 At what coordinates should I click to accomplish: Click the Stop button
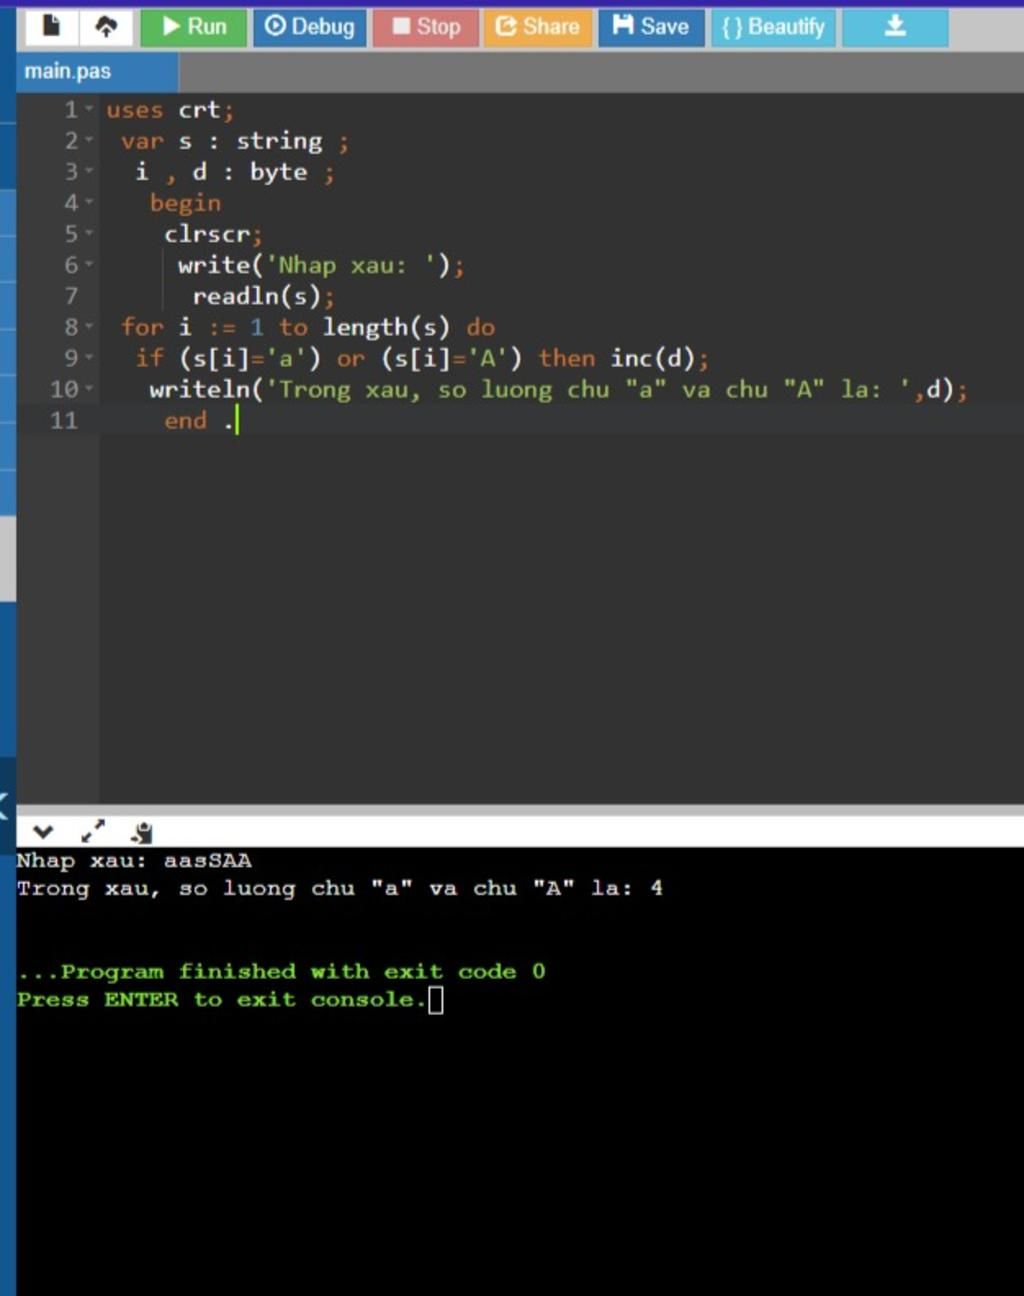click(426, 27)
